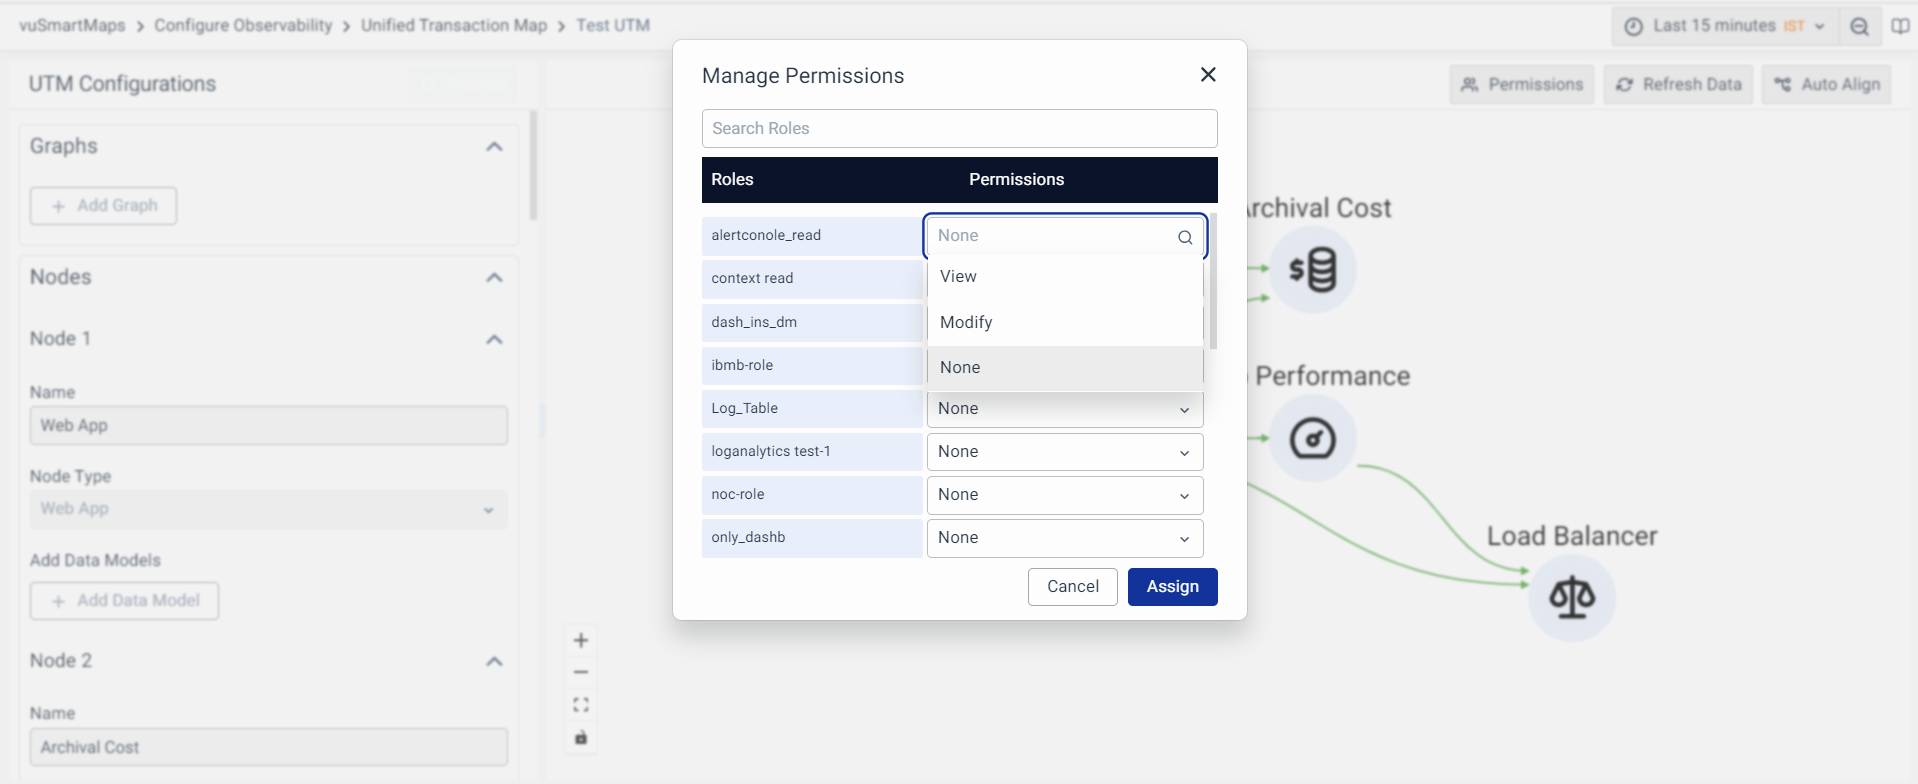Click the Performance gauge node icon

1312,439
